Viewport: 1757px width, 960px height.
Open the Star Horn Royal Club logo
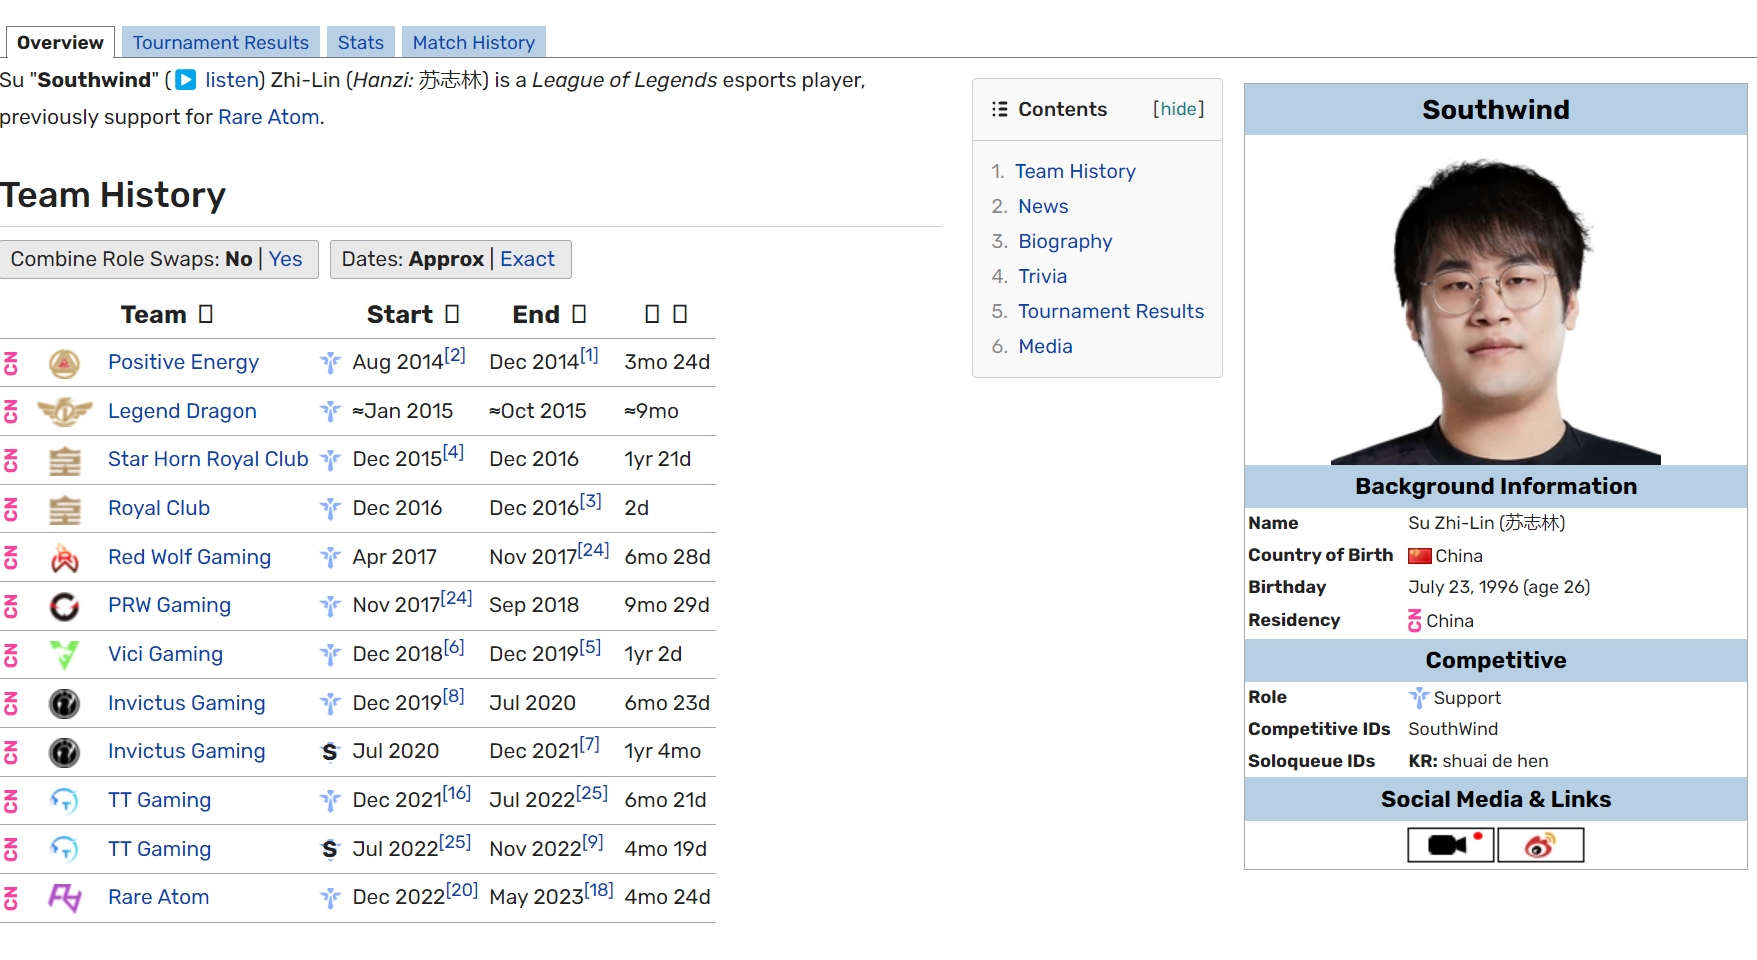[x=65, y=460]
